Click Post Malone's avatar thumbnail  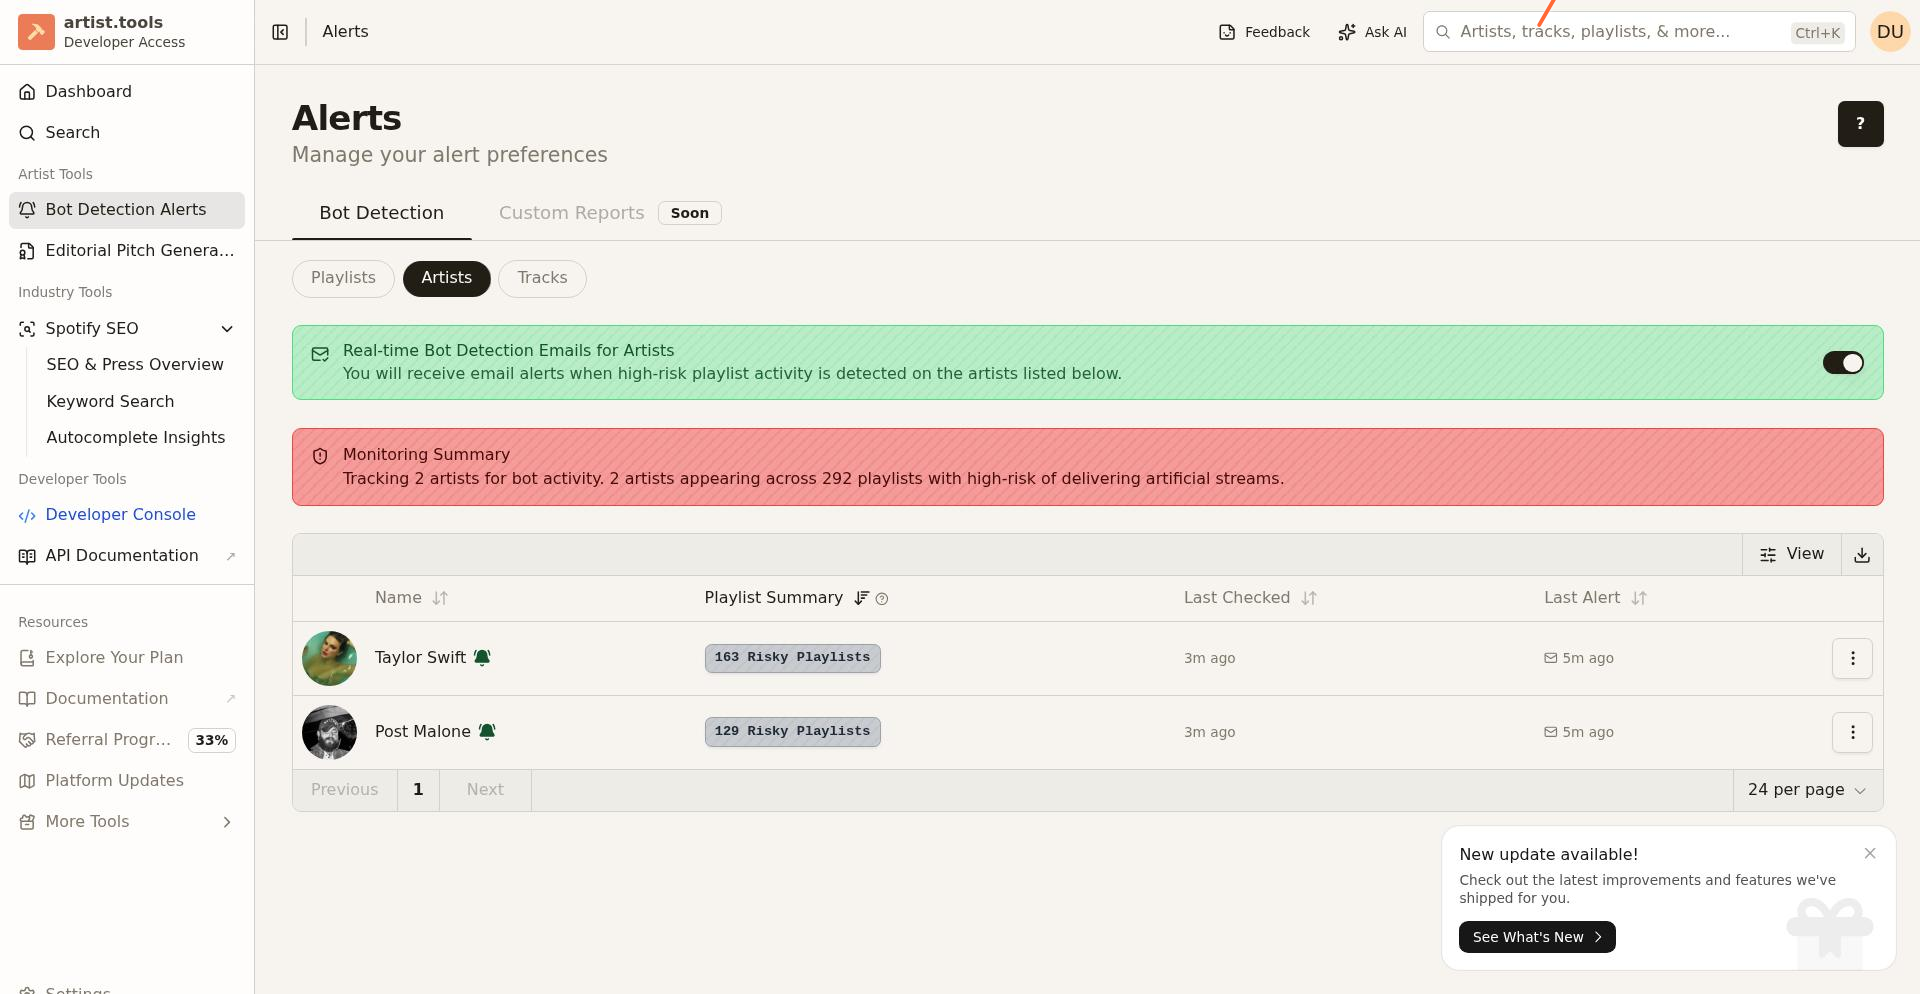[x=329, y=732]
